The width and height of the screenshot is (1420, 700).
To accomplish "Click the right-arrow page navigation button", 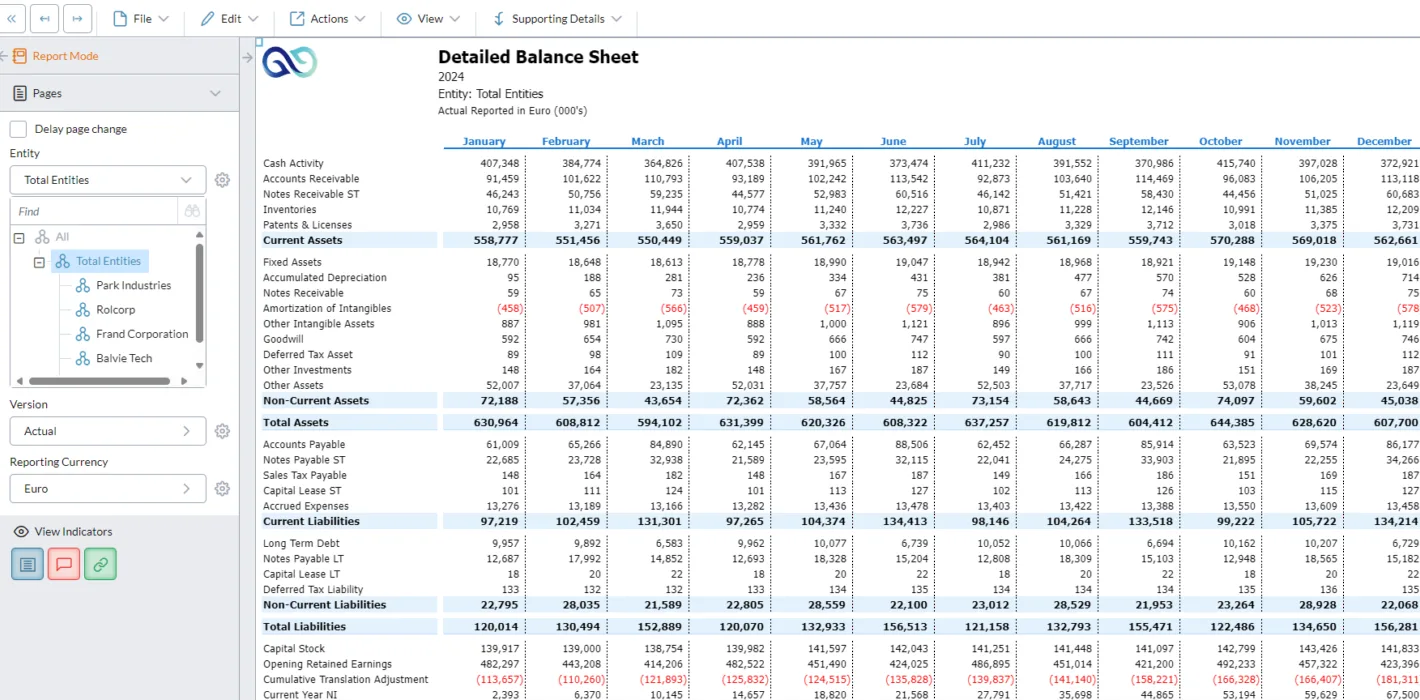I will 77,18.
